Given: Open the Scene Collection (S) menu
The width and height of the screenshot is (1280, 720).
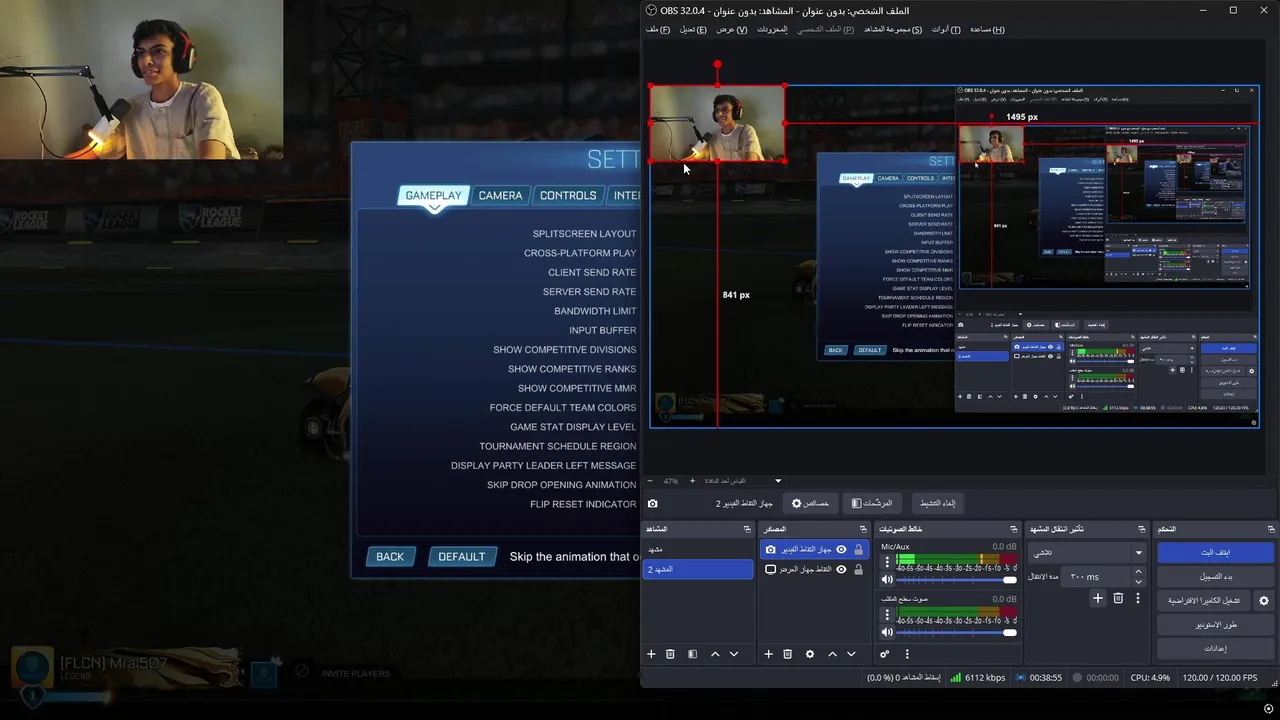Looking at the screenshot, I should coord(893,29).
